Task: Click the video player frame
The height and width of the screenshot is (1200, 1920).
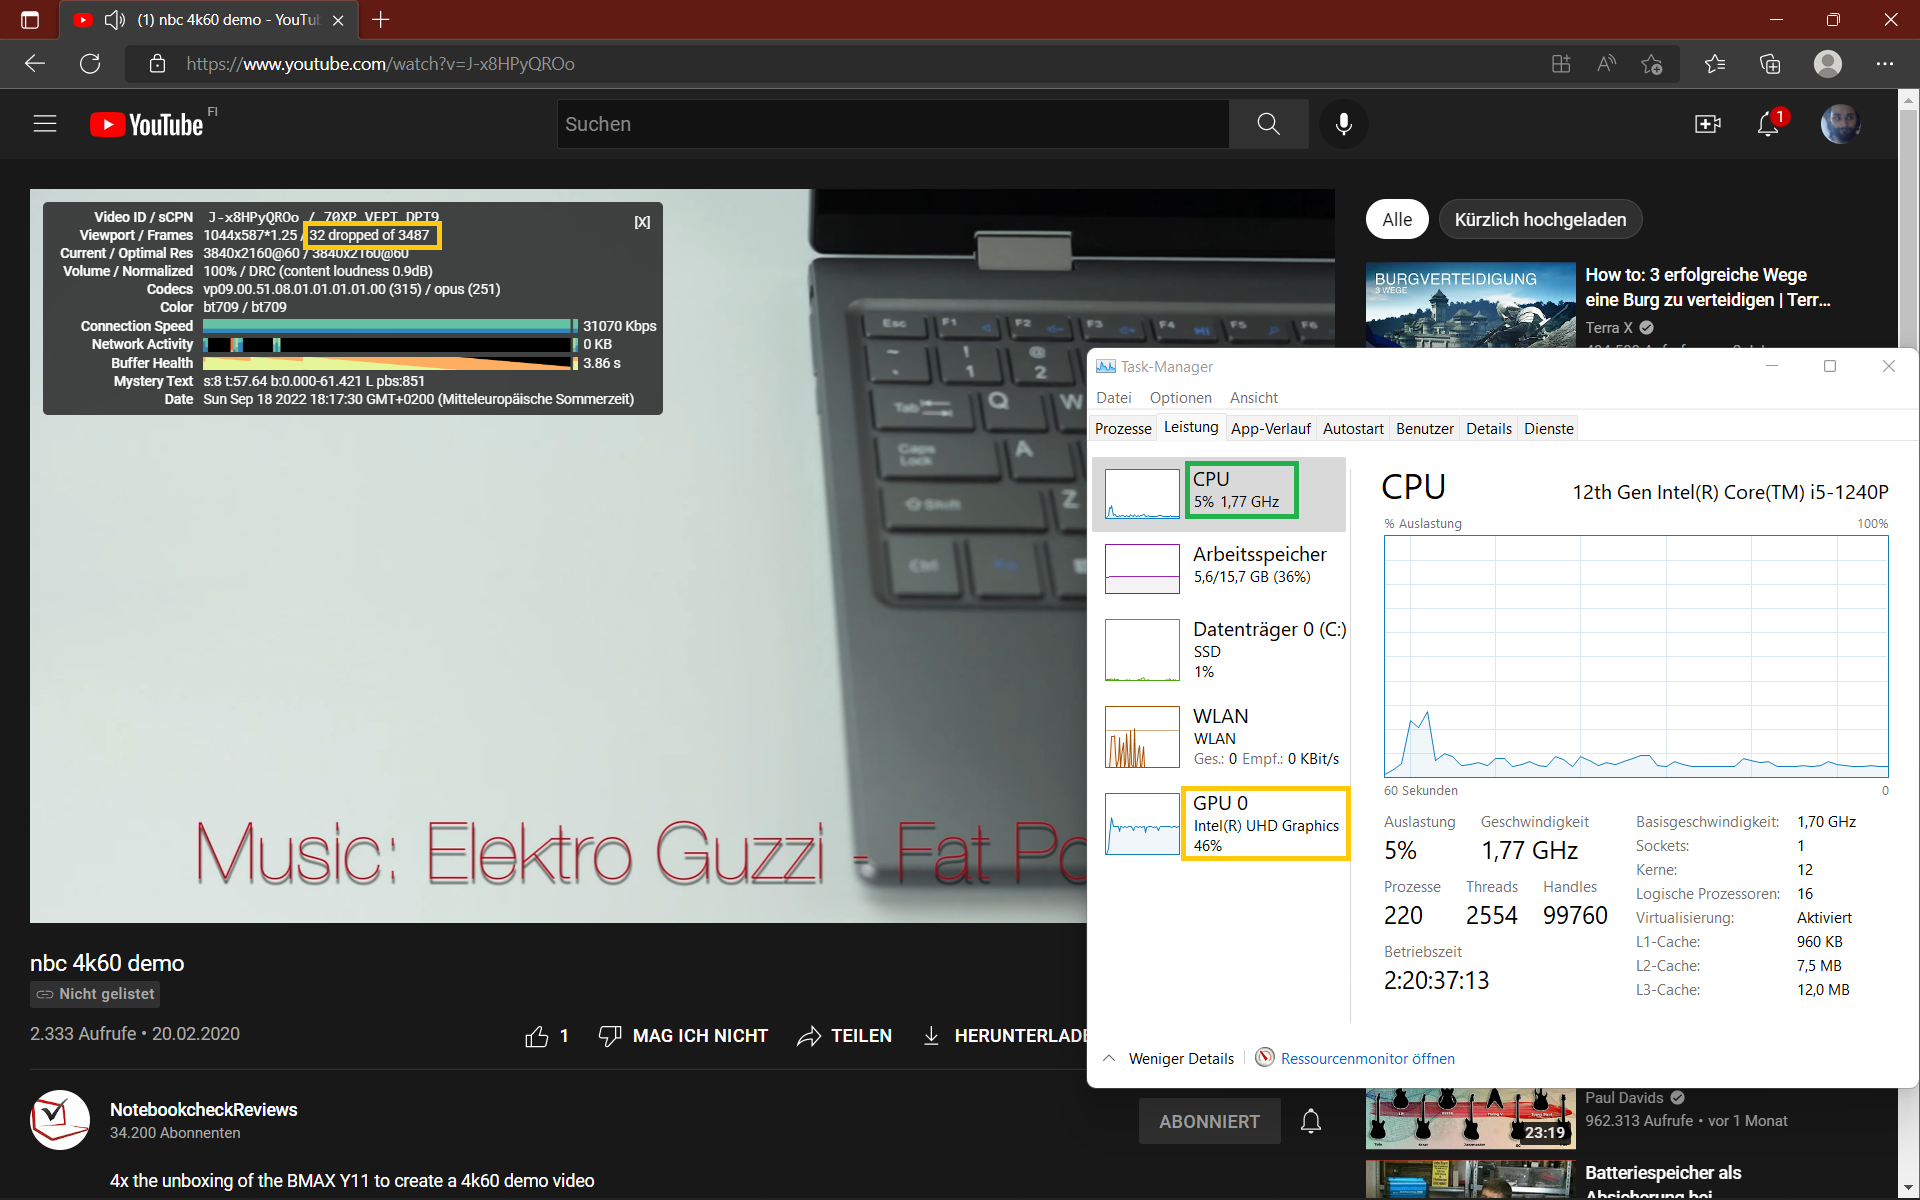Action: (x=682, y=556)
